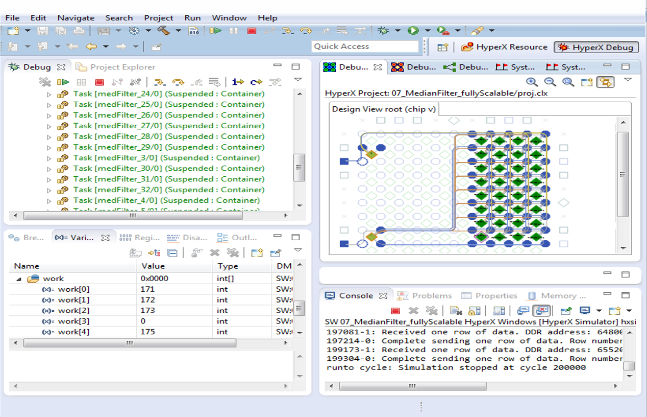The height and width of the screenshot is (417, 647).
Task: Select work[3] variable row
Action: [151, 321]
